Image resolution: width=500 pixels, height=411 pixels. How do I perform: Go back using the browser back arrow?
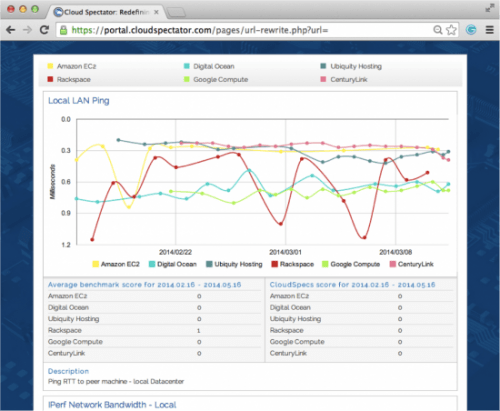point(11,30)
